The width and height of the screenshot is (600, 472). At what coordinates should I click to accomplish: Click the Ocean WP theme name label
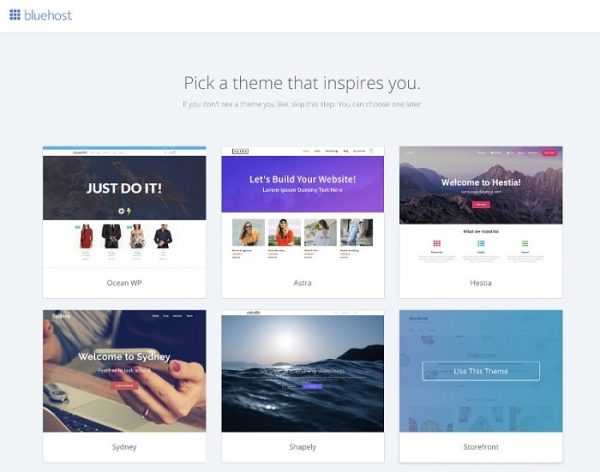124,283
